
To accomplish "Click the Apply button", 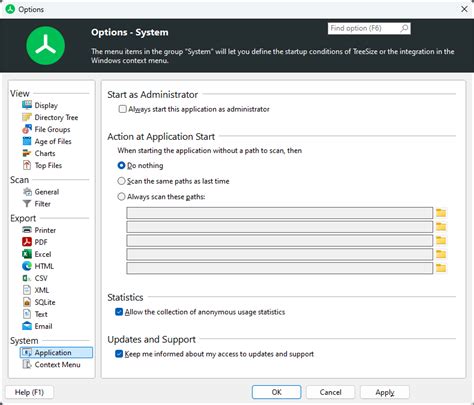I will tap(385, 392).
